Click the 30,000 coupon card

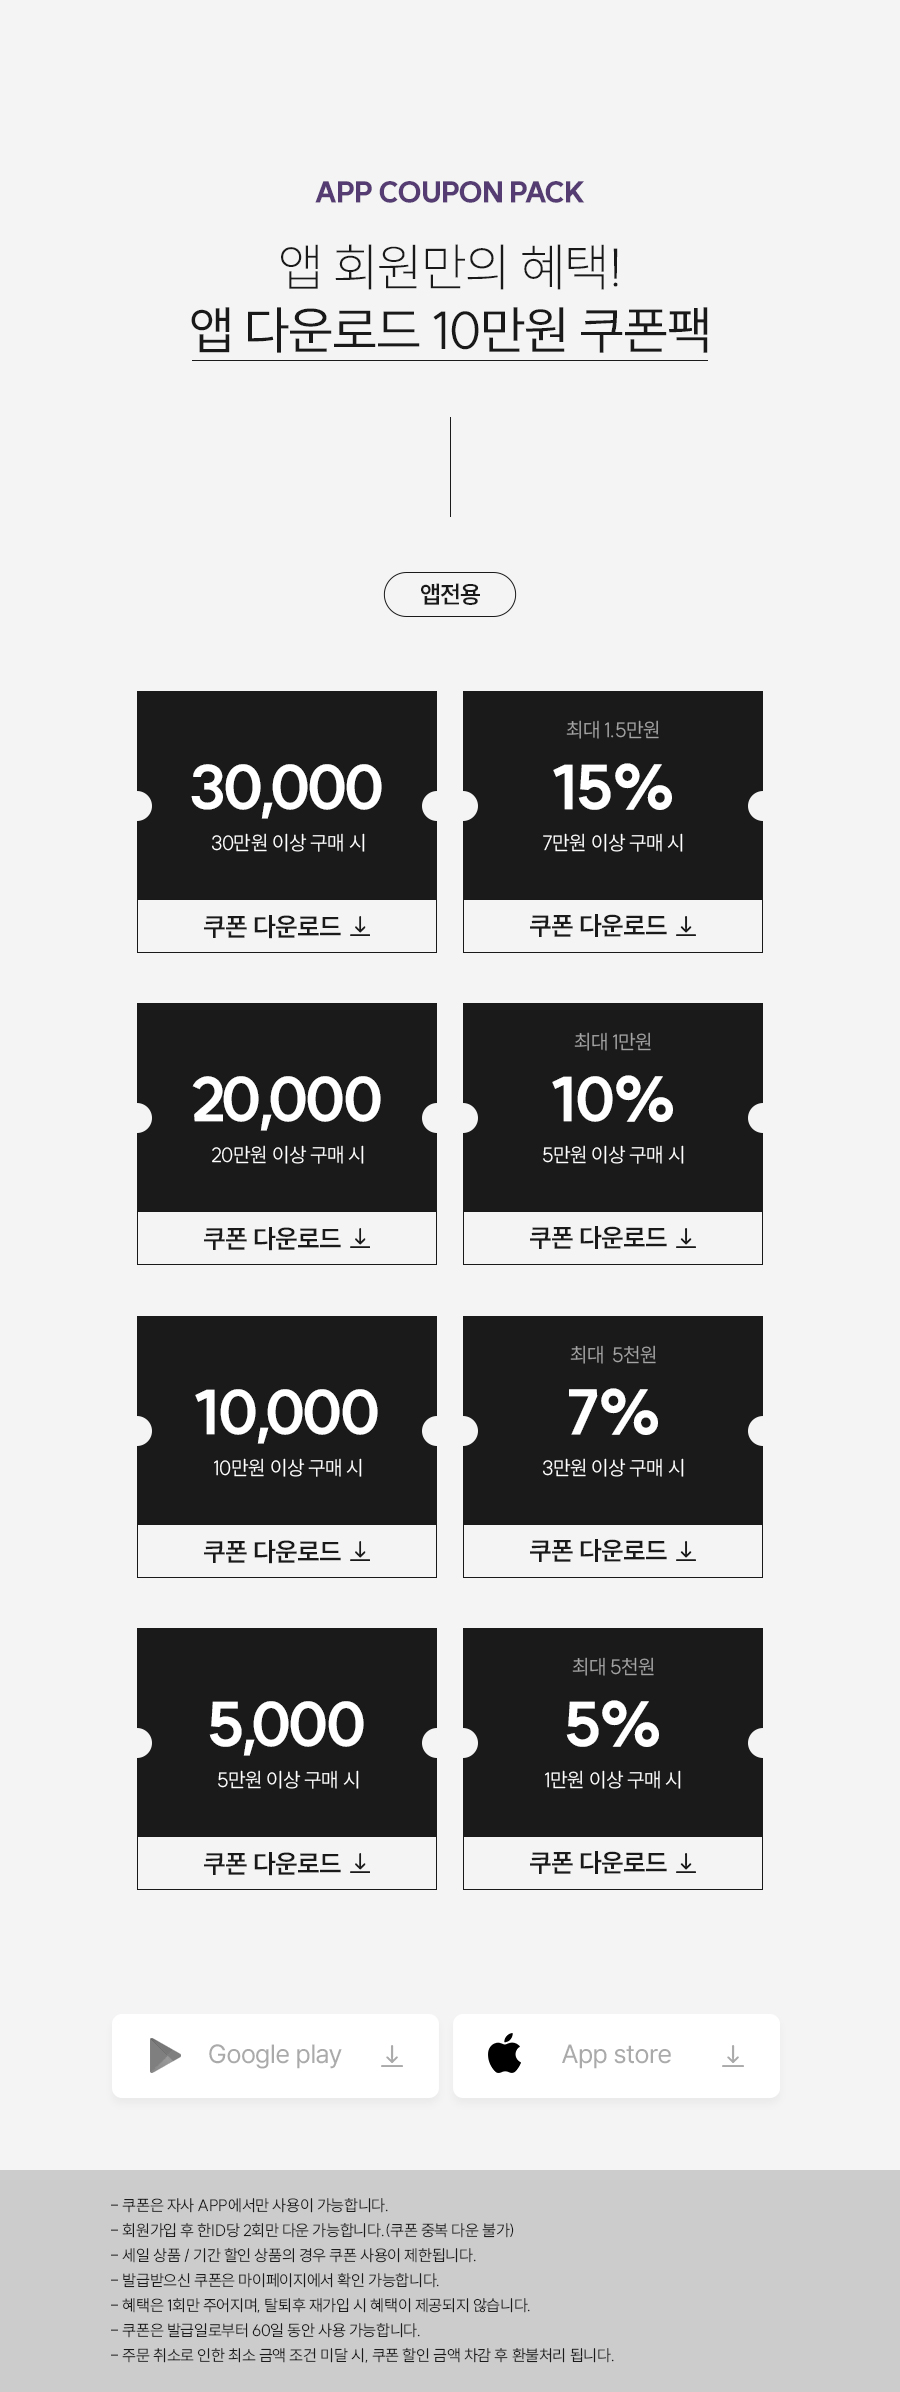tap(287, 795)
